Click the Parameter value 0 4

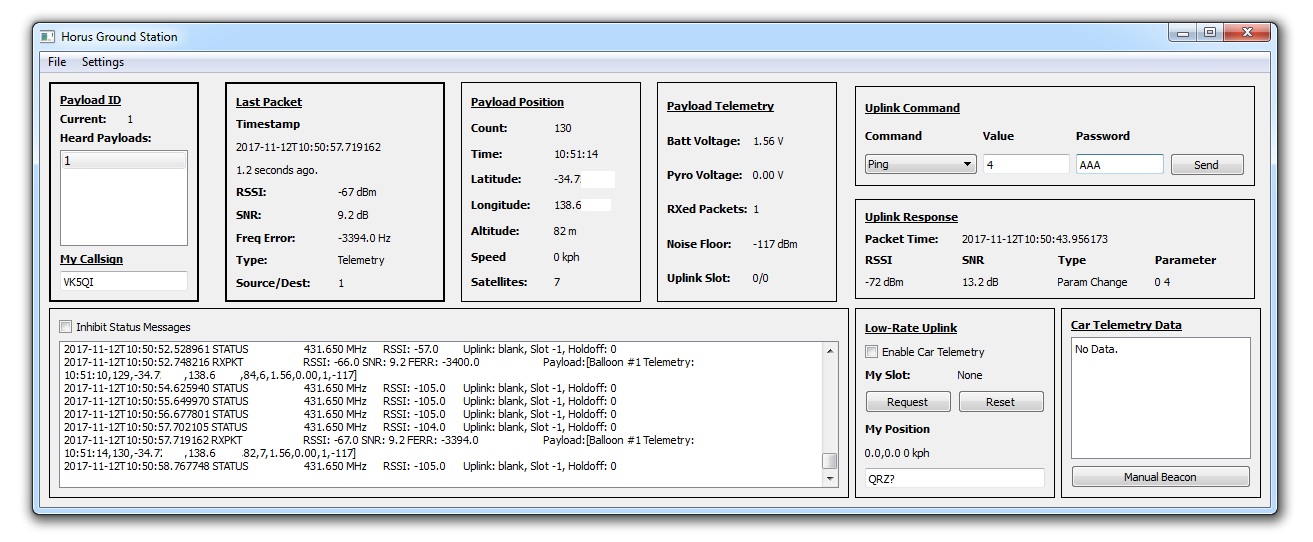[1162, 282]
